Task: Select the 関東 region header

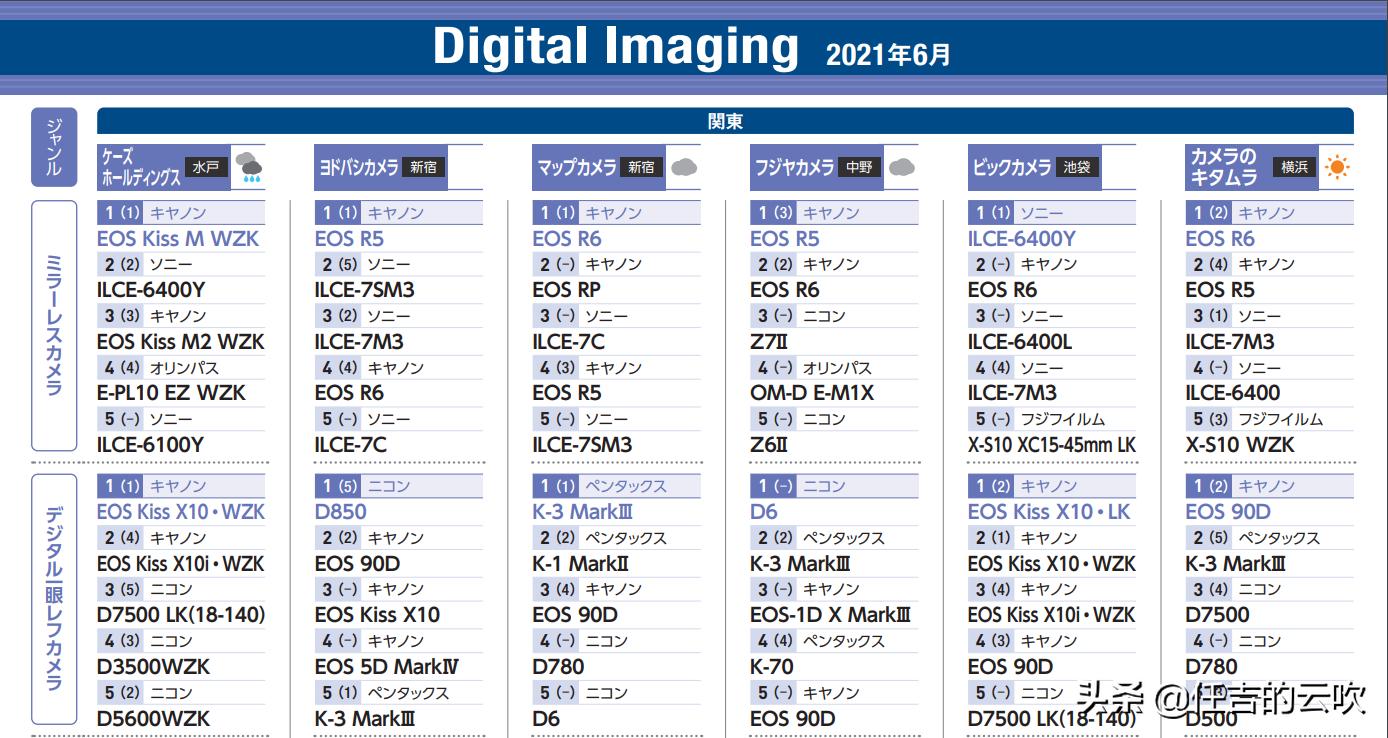Action: coord(725,121)
